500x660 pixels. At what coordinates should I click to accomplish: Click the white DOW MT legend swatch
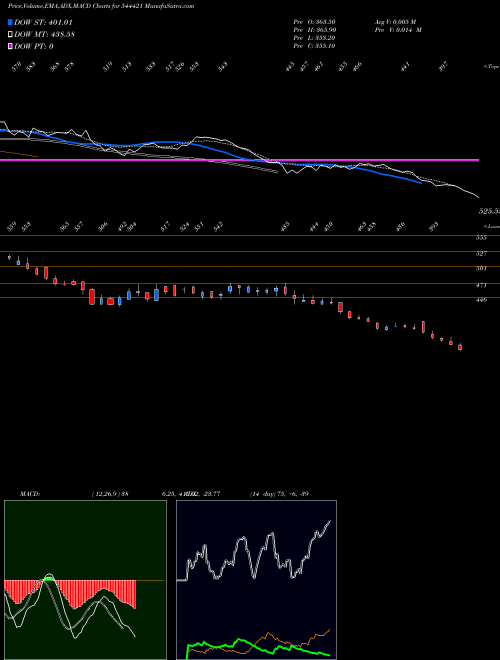(x=11, y=35)
